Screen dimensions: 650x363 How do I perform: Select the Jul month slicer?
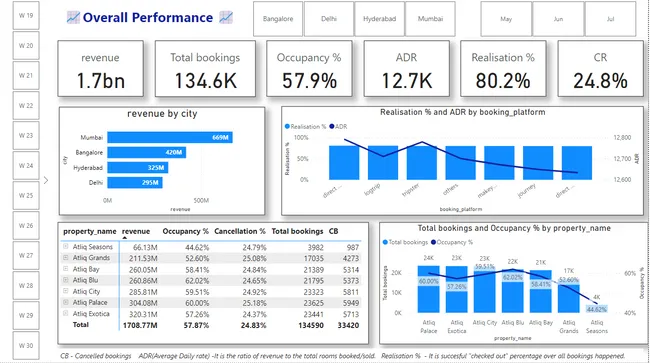[x=610, y=19]
